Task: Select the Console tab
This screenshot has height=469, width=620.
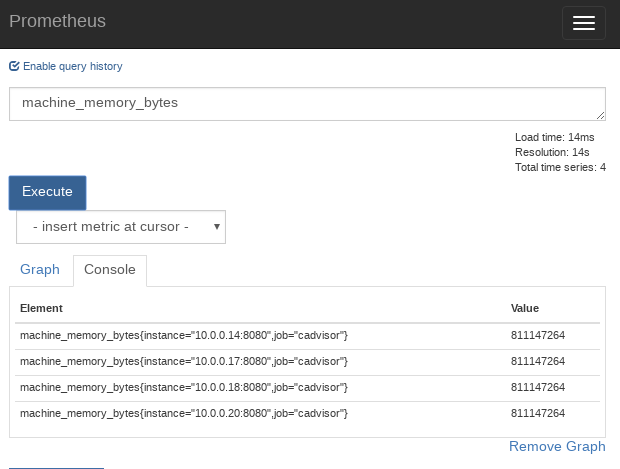Action: (x=110, y=270)
